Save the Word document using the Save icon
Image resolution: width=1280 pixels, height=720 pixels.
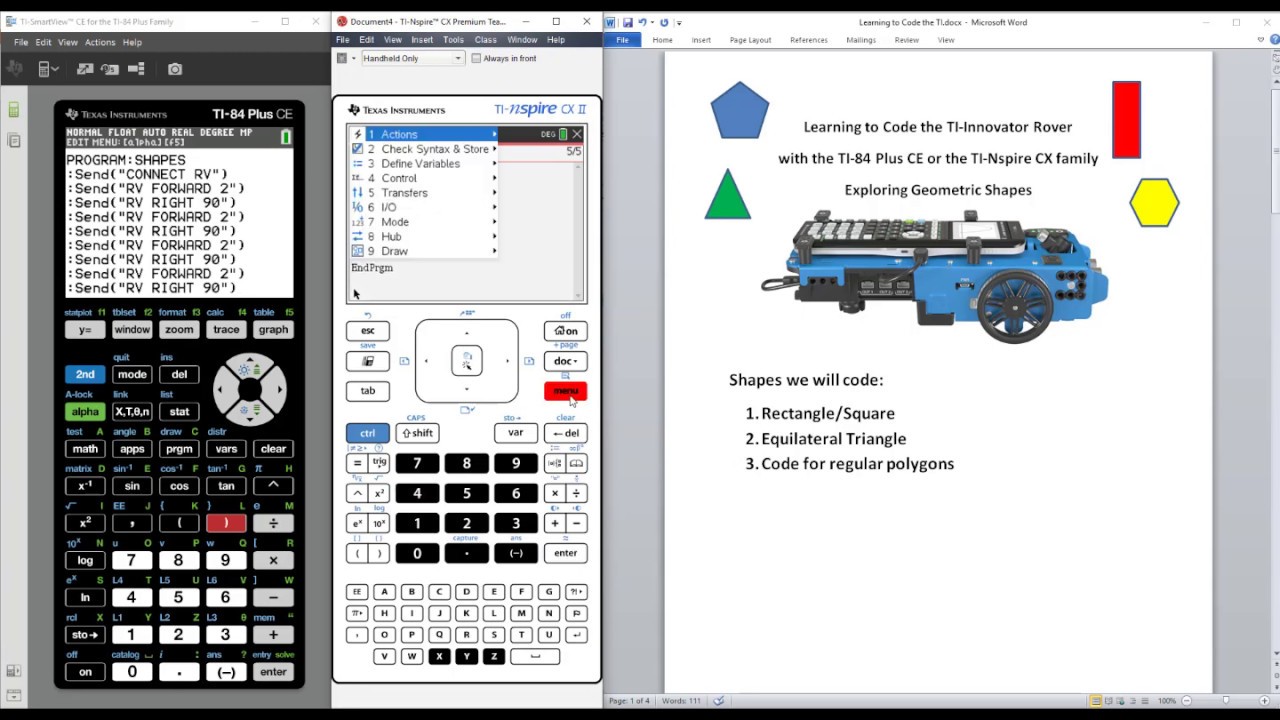627,22
